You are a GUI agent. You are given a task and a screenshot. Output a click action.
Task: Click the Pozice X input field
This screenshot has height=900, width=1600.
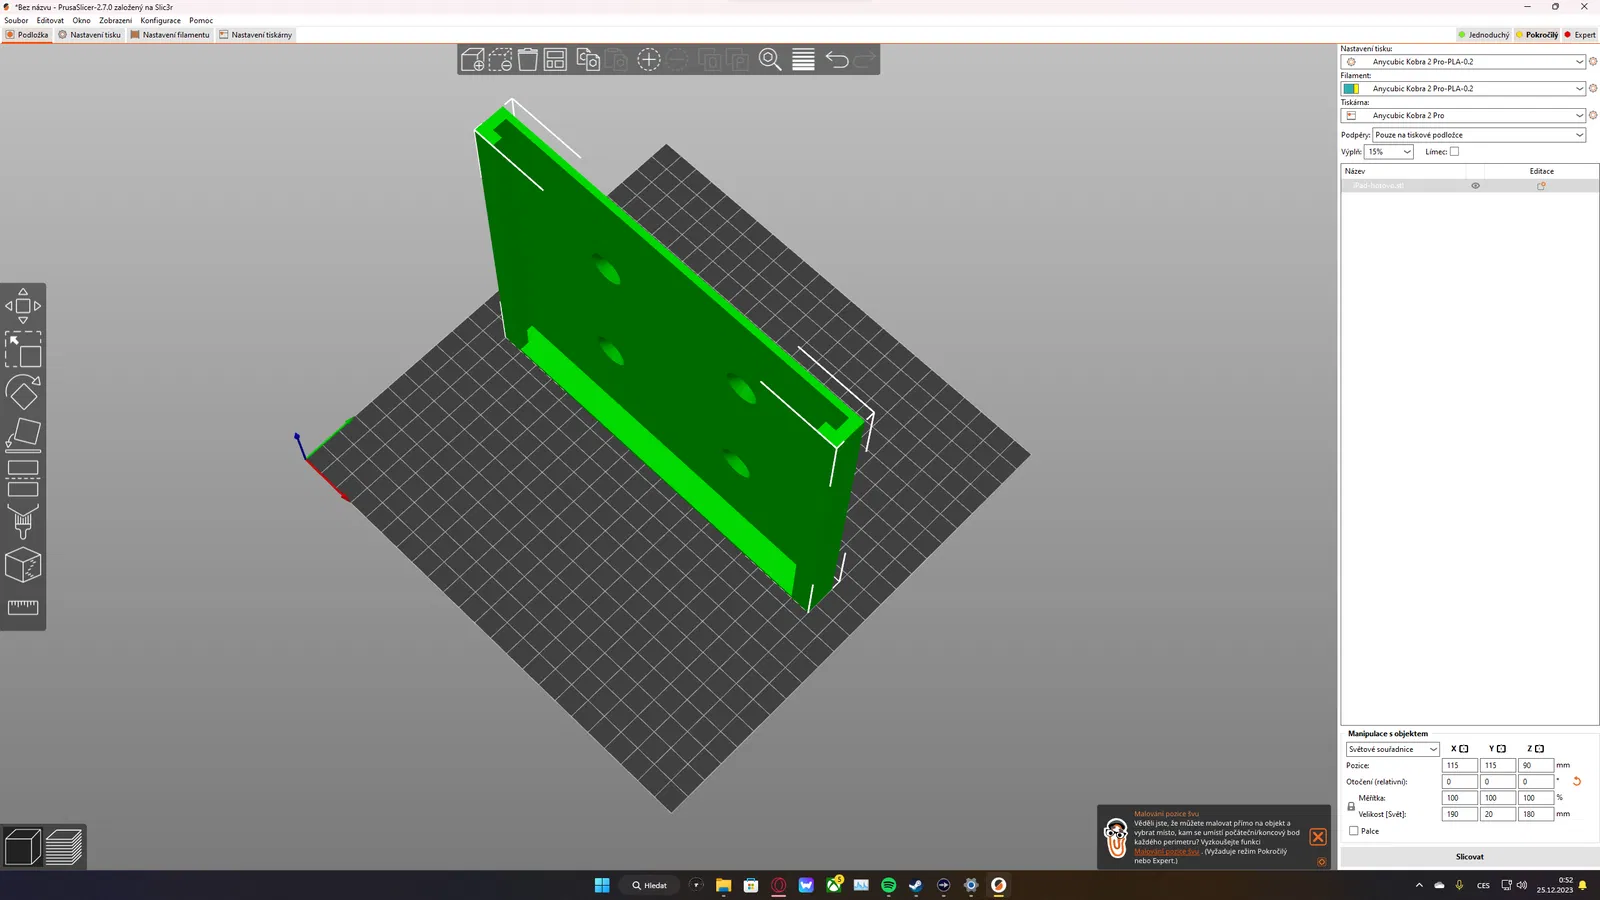point(1459,765)
